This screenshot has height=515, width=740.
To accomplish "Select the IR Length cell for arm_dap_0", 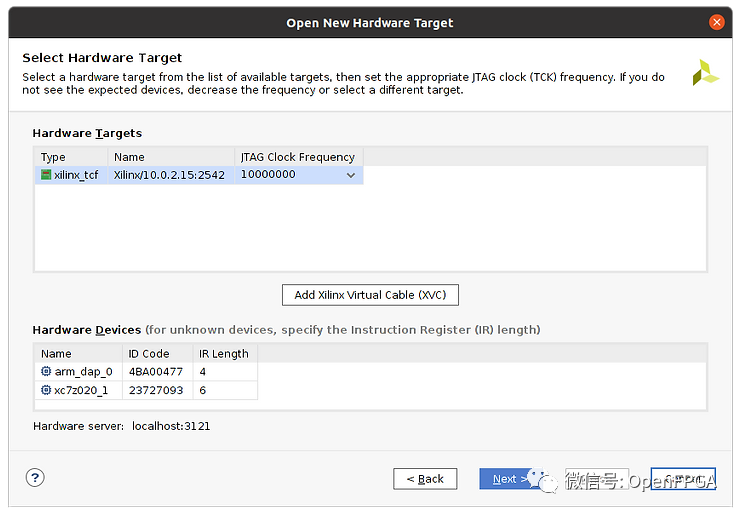I will (x=224, y=371).
